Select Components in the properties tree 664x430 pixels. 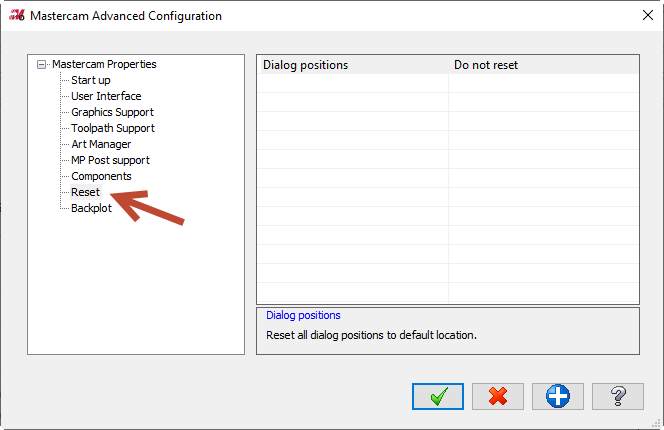coord(101,176)
